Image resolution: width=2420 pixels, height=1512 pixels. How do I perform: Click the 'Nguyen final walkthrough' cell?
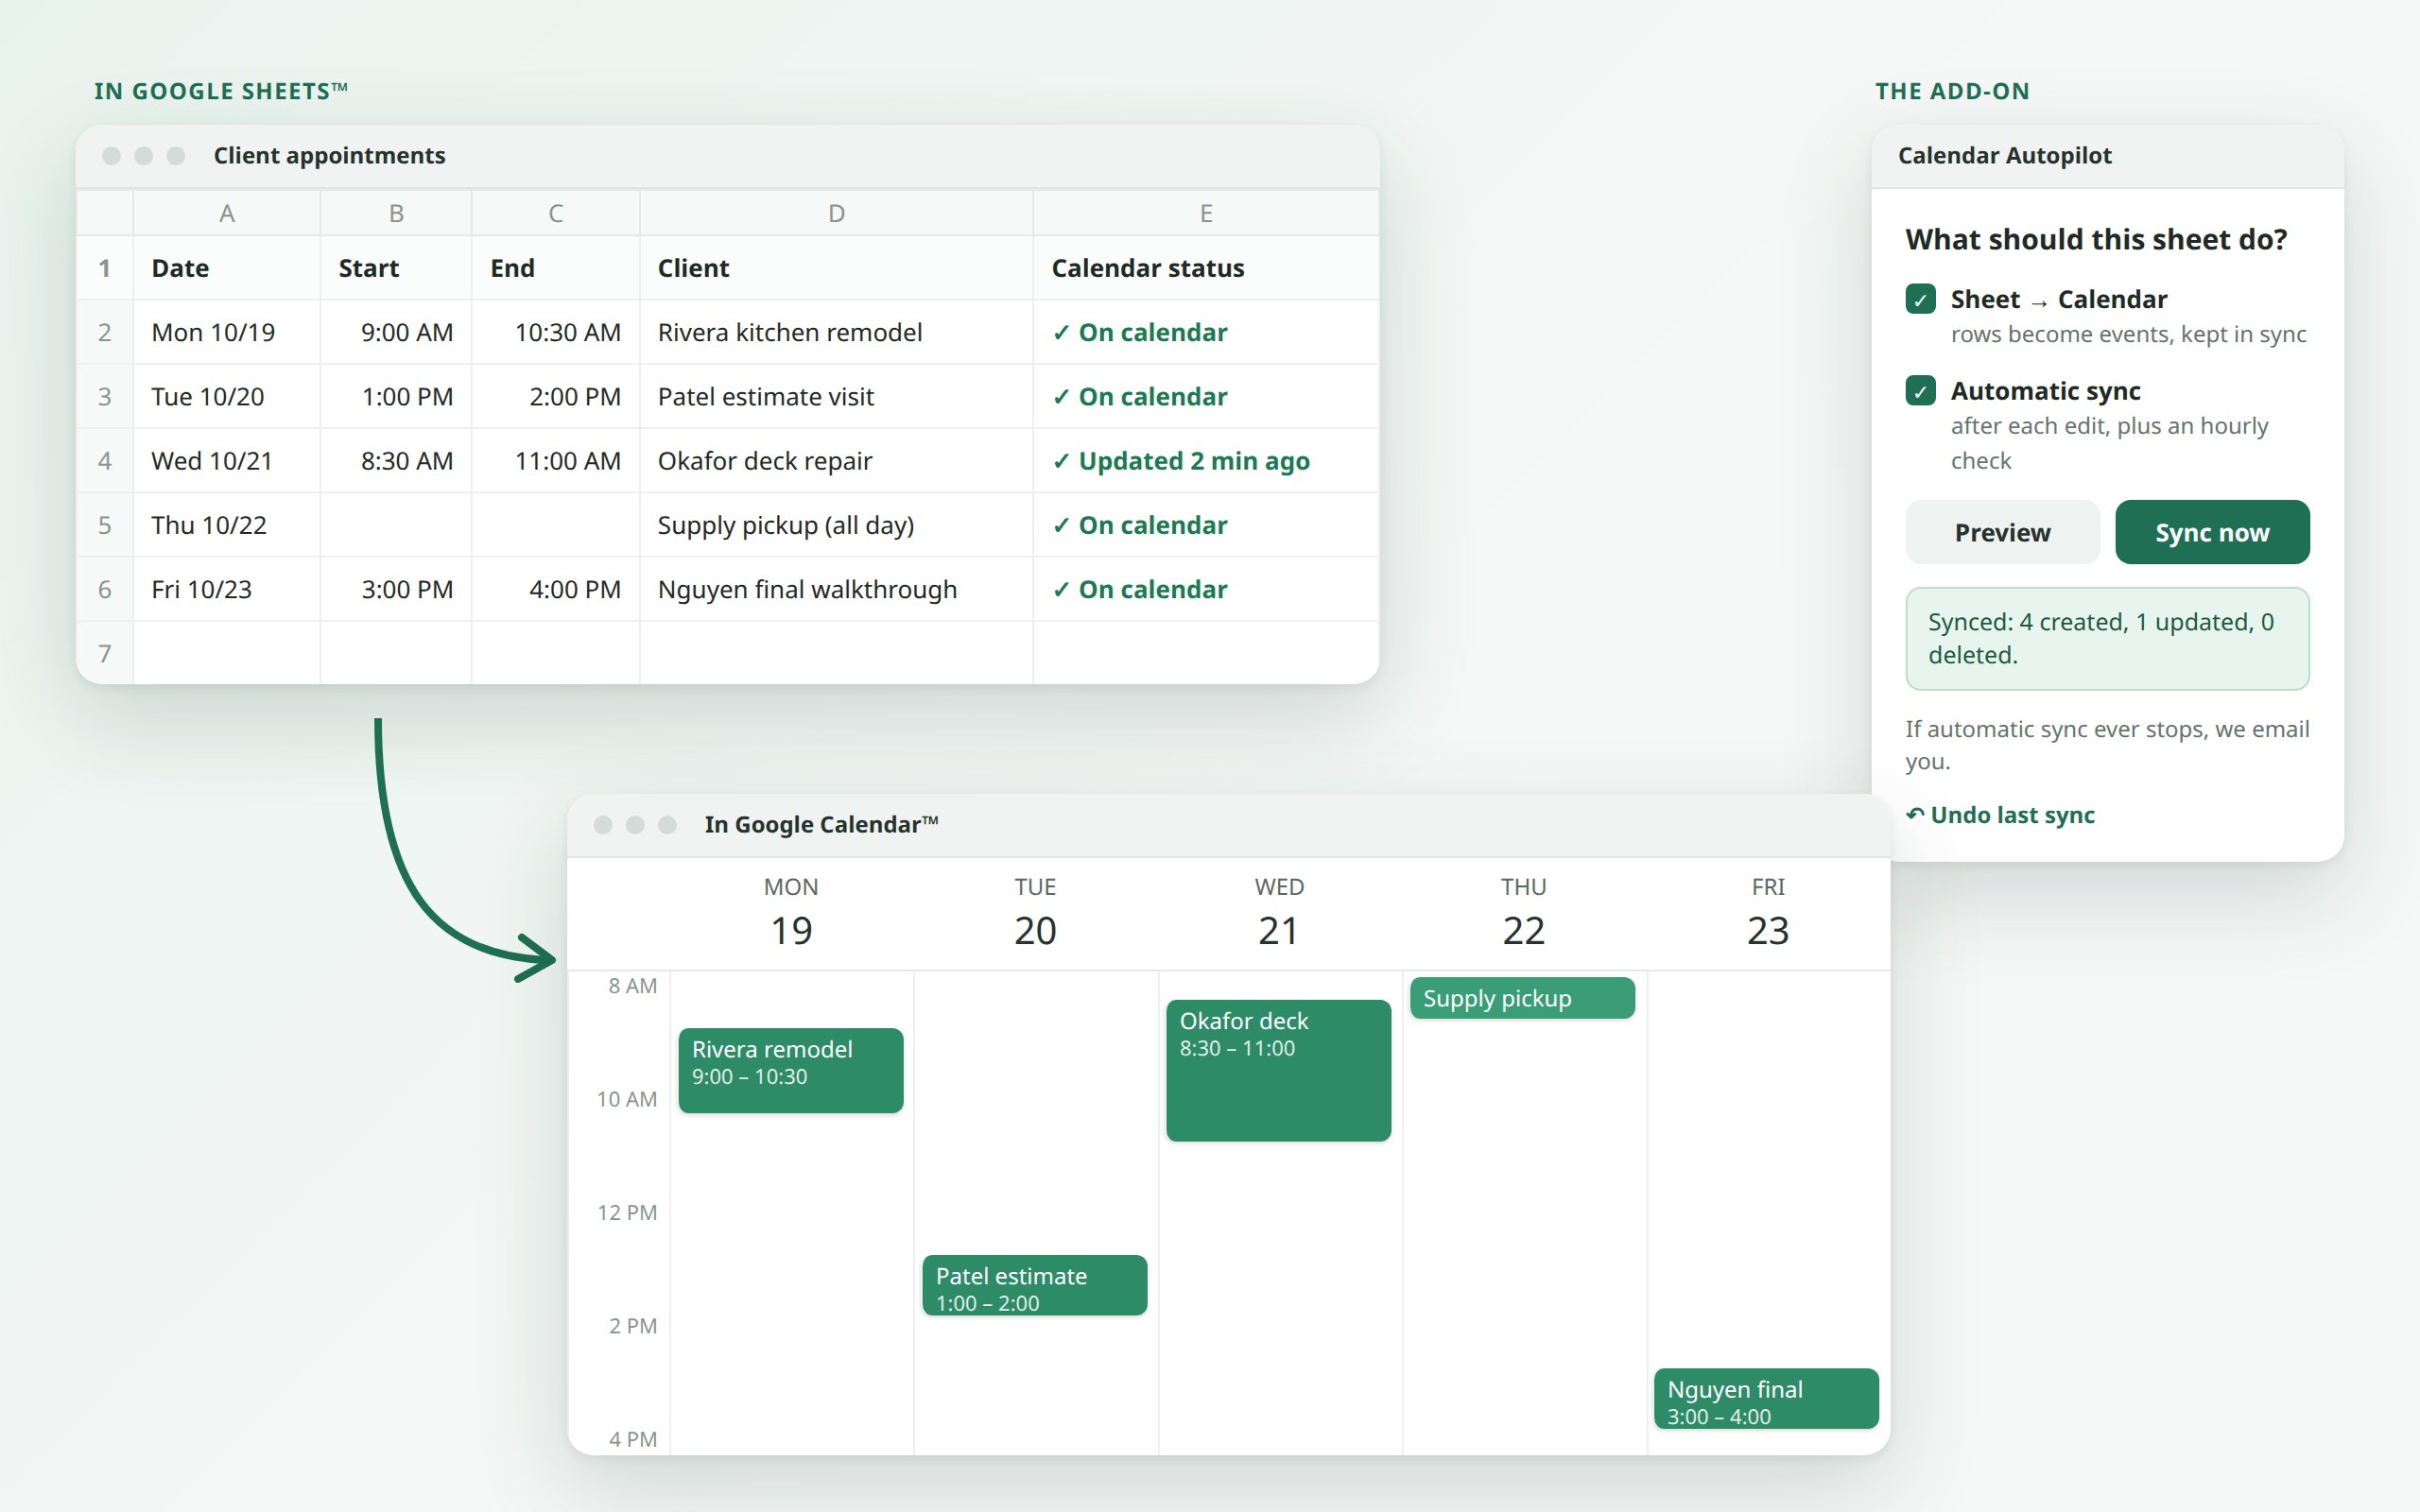[x=837, y=589]
